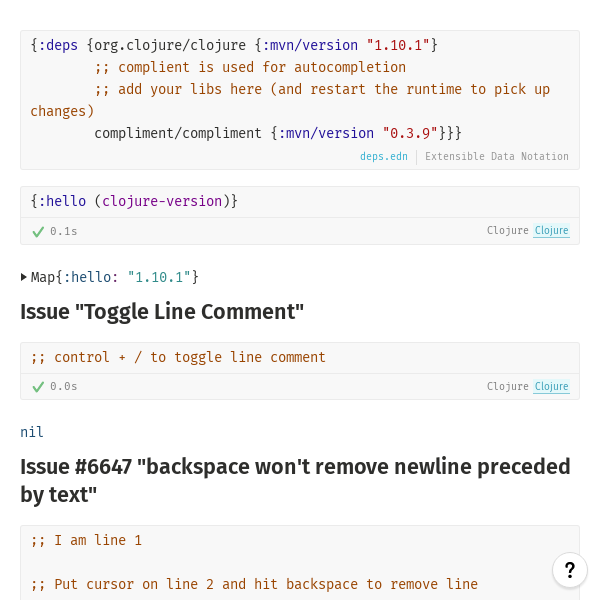This screenshot has height=600, width=600.
Task: Click the 0.1s runtime indicator
Action: point(63,231)
